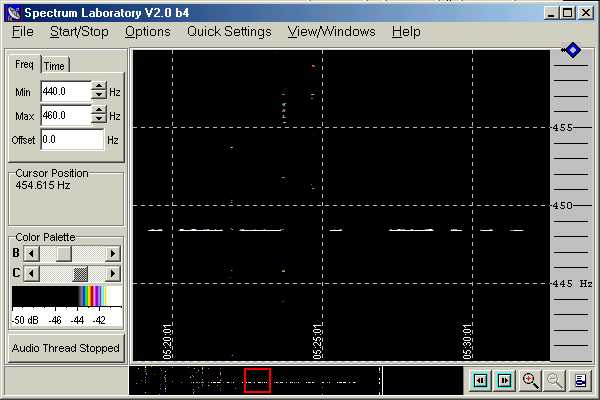This screenshot has width=600, height=400.
Task: Open the File menu
Action: (x=23, y=32)
